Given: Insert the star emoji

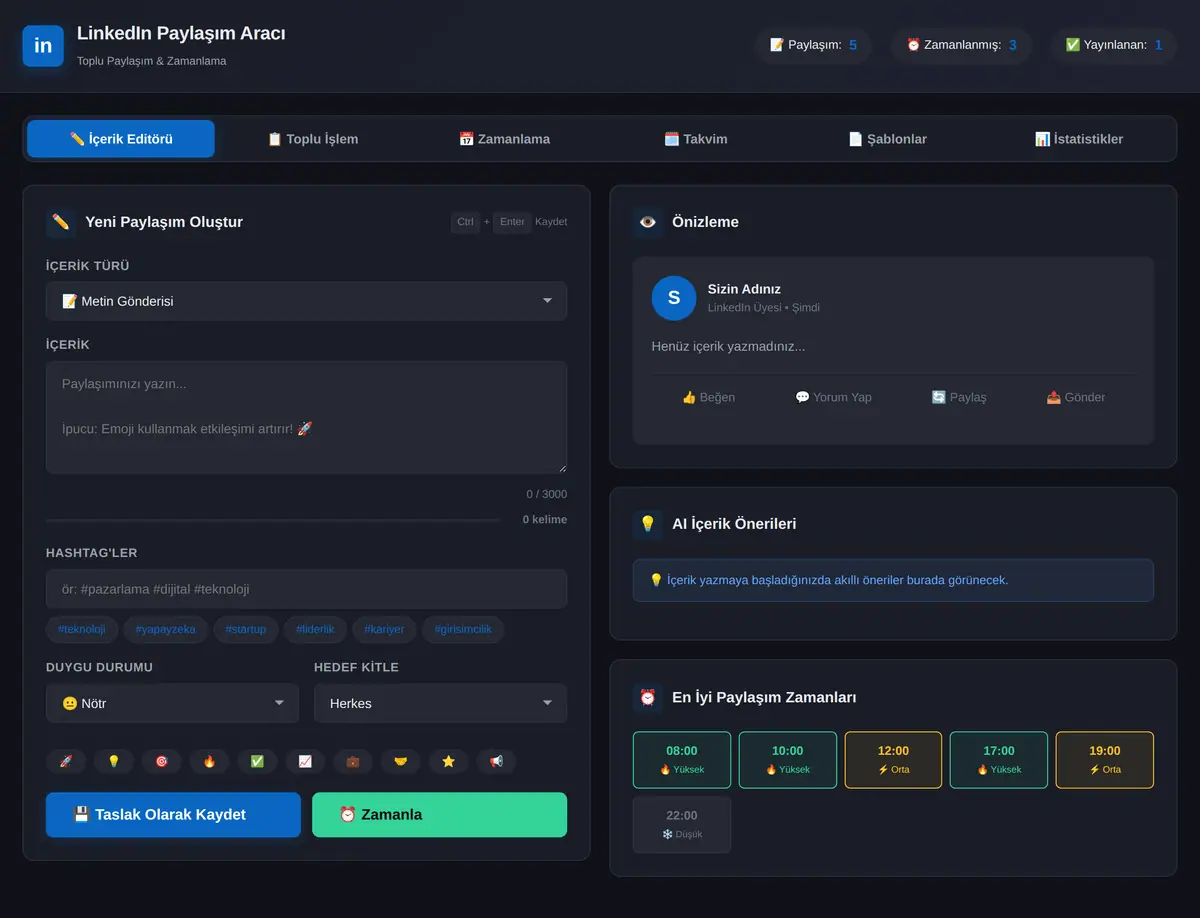Looking at the screenshot, I should (448, 761).
